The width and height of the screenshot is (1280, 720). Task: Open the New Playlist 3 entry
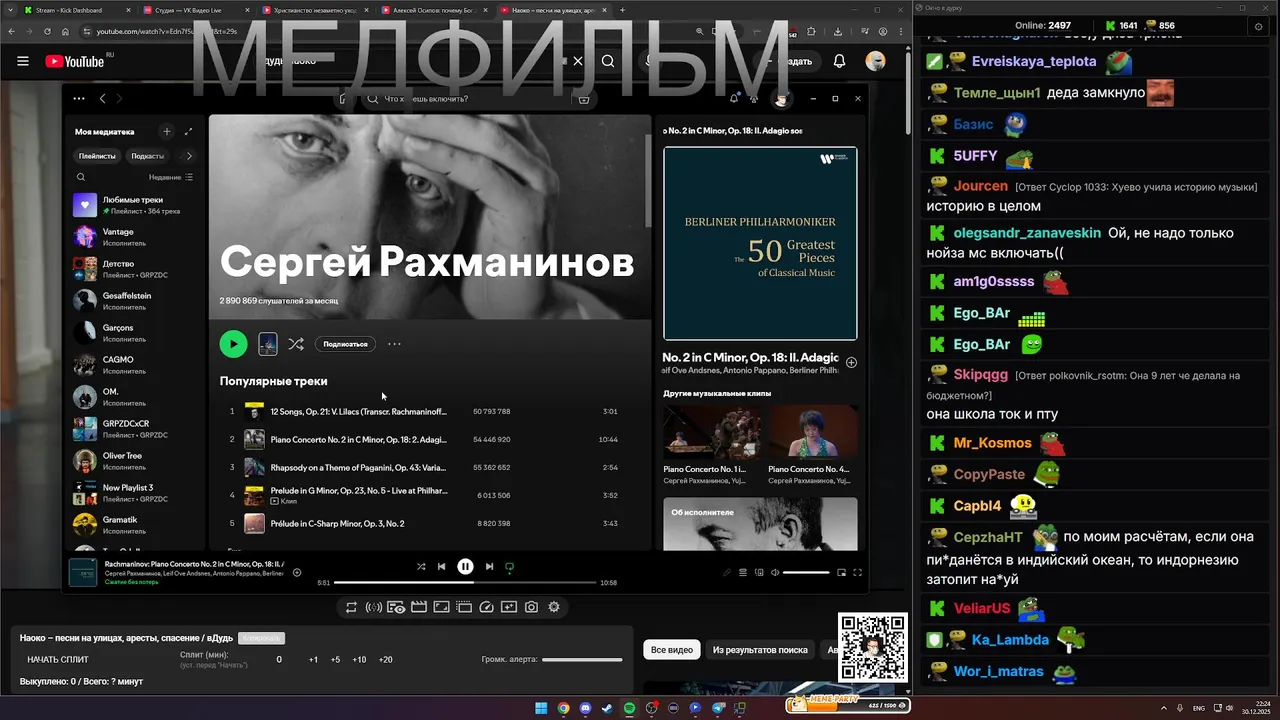(x=134, y=493)
